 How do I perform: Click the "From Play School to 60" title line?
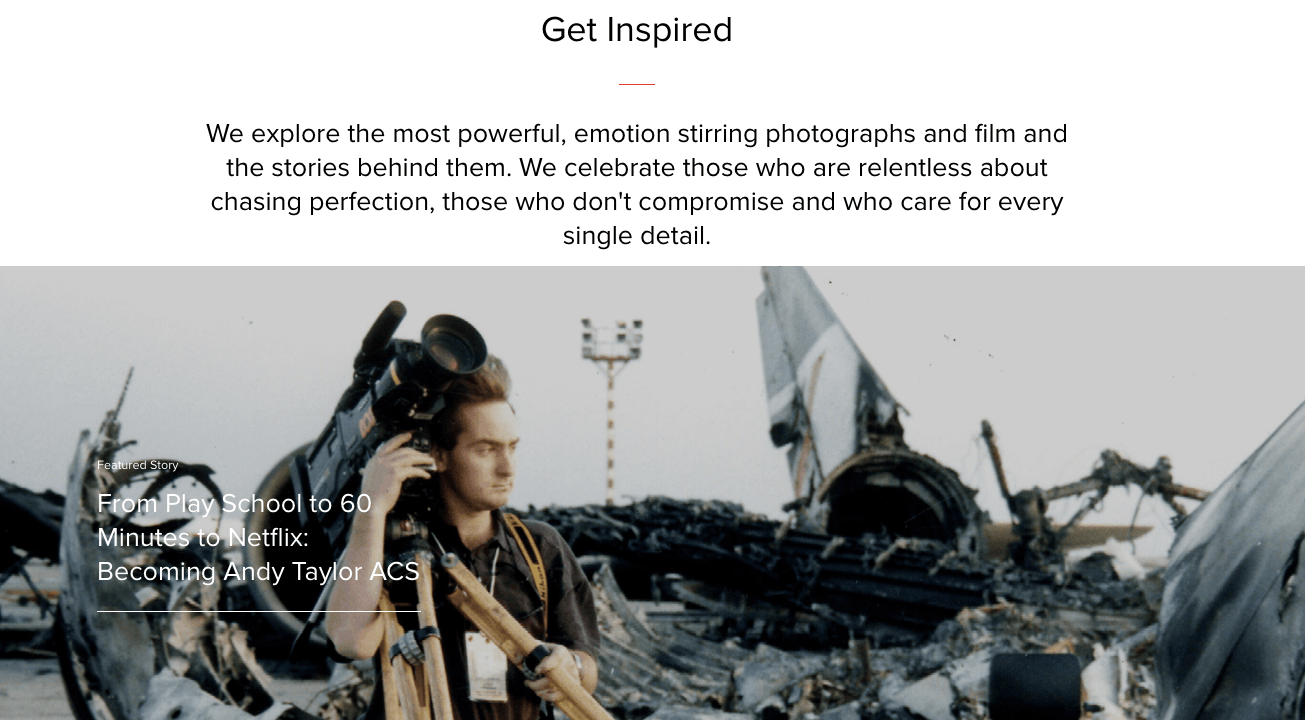[x=234, y=504]
